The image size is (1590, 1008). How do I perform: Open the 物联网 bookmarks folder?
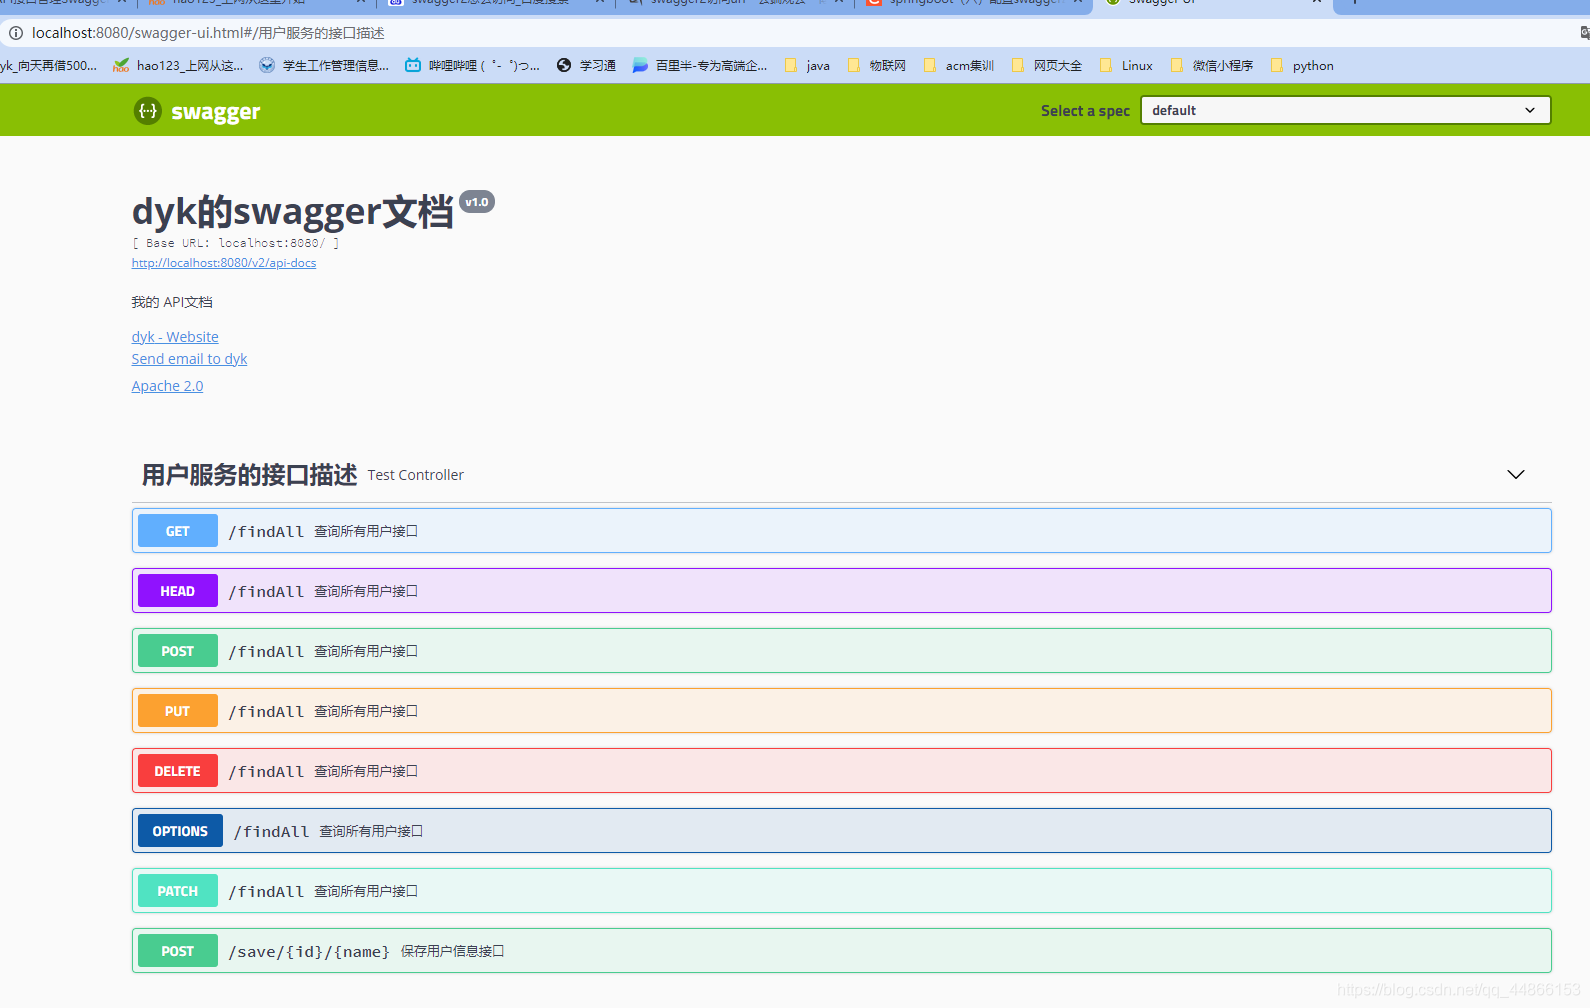pos(877,66)
